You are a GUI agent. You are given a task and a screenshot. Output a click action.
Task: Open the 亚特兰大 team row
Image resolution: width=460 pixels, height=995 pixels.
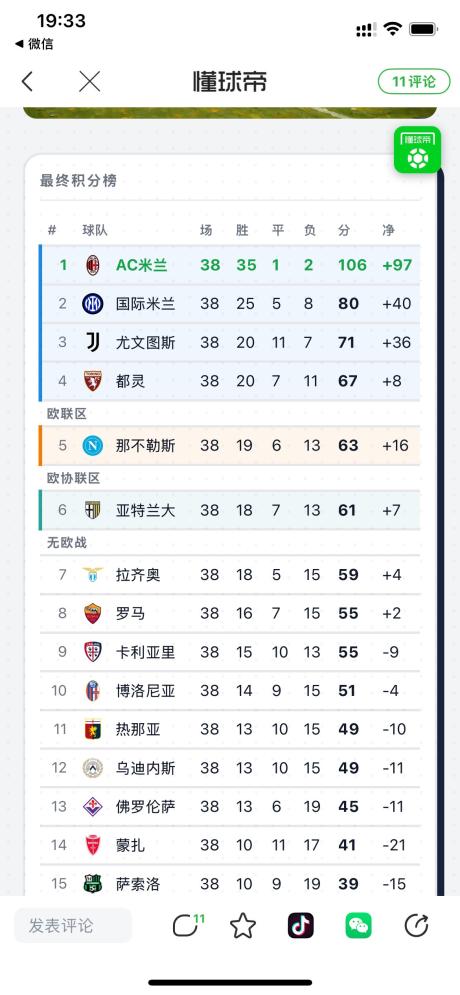(230, 510)
